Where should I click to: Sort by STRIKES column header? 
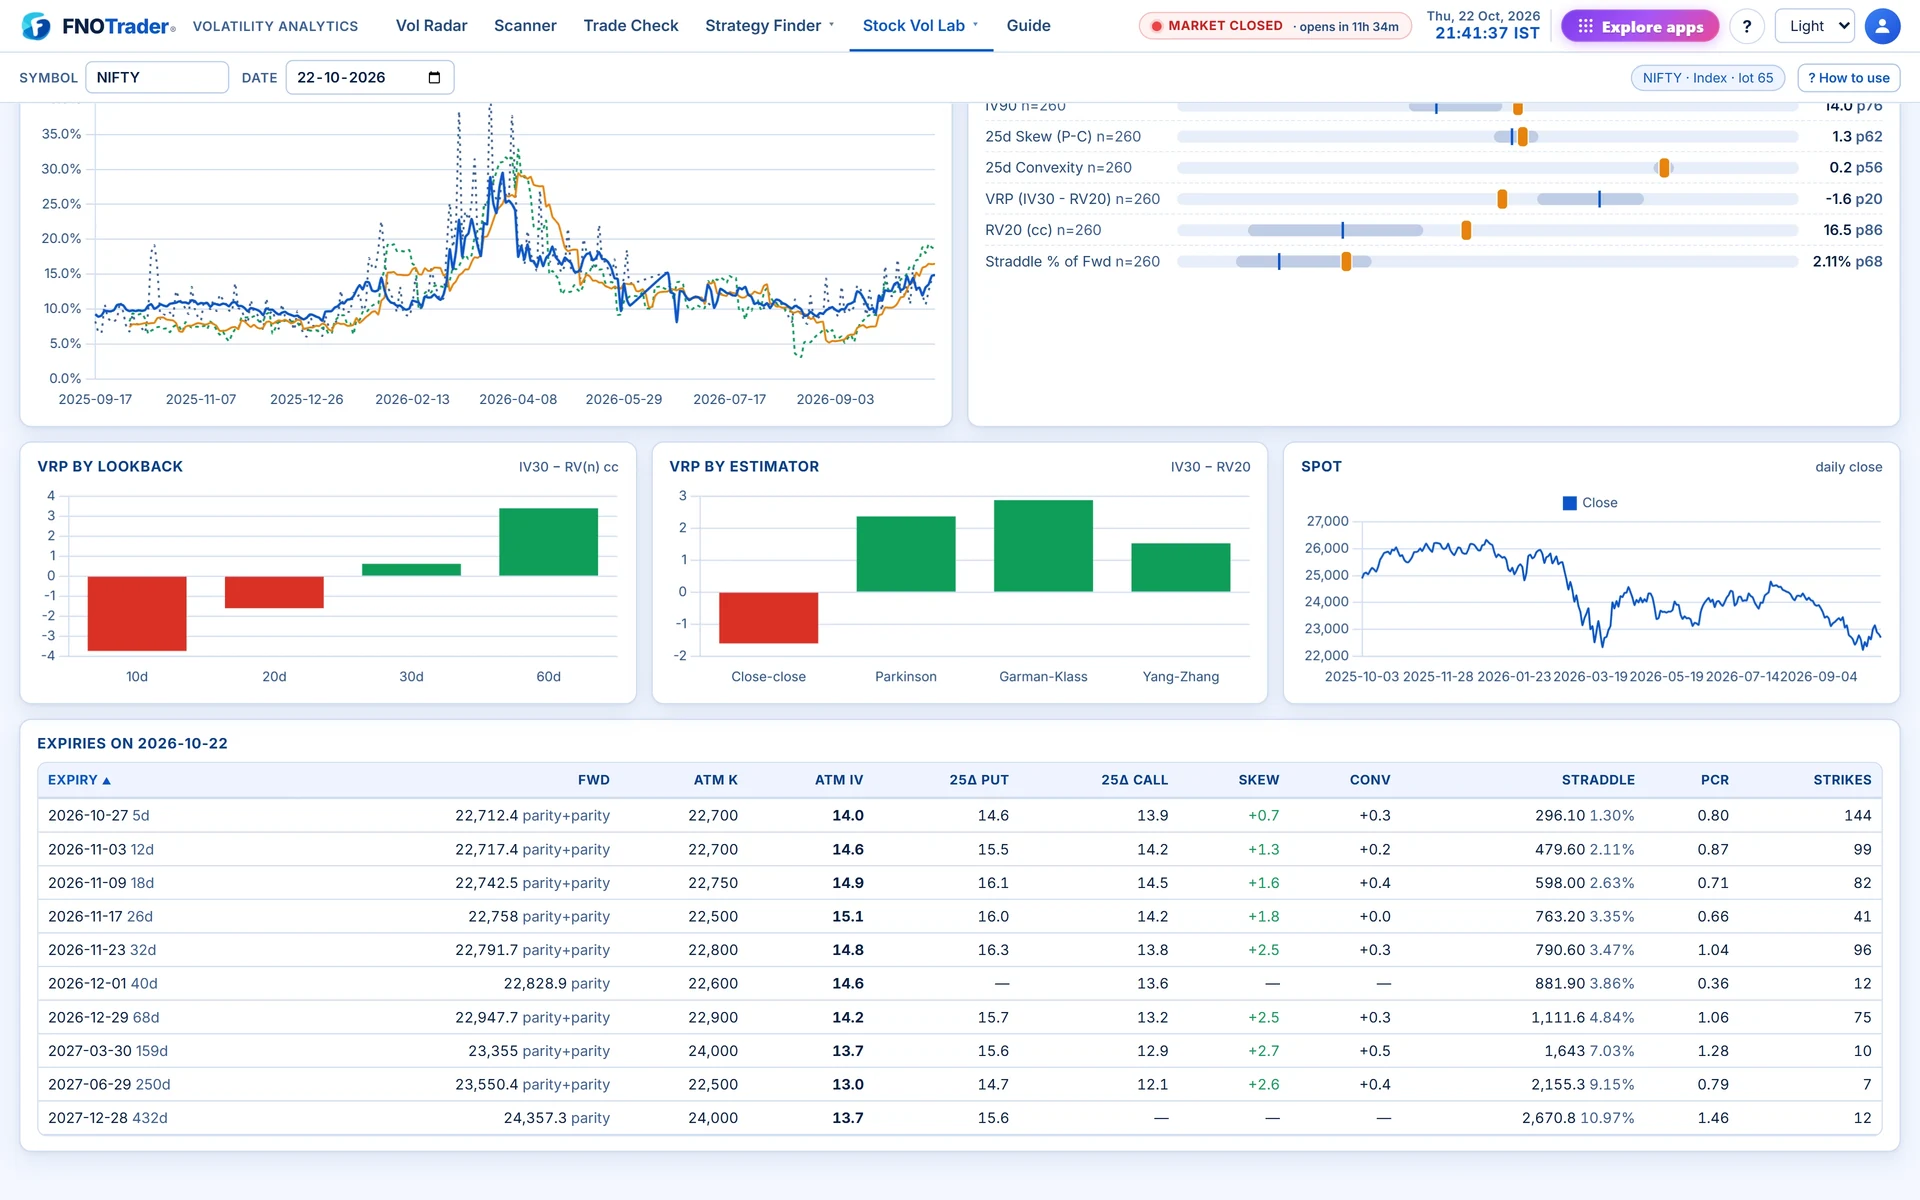click(1842, 780)
